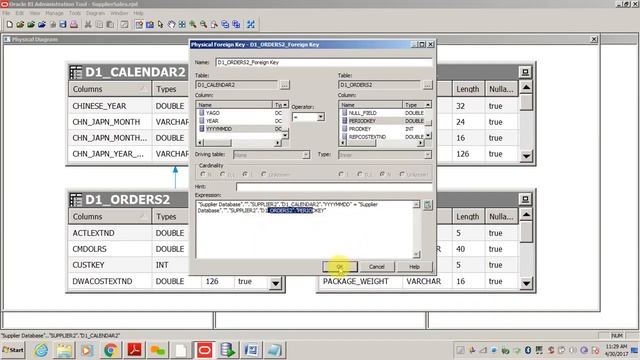Select left-side cardinality radio Unknown
Image resolution: width=640 pixels, height=360 pixels.
tap(264, 174)
